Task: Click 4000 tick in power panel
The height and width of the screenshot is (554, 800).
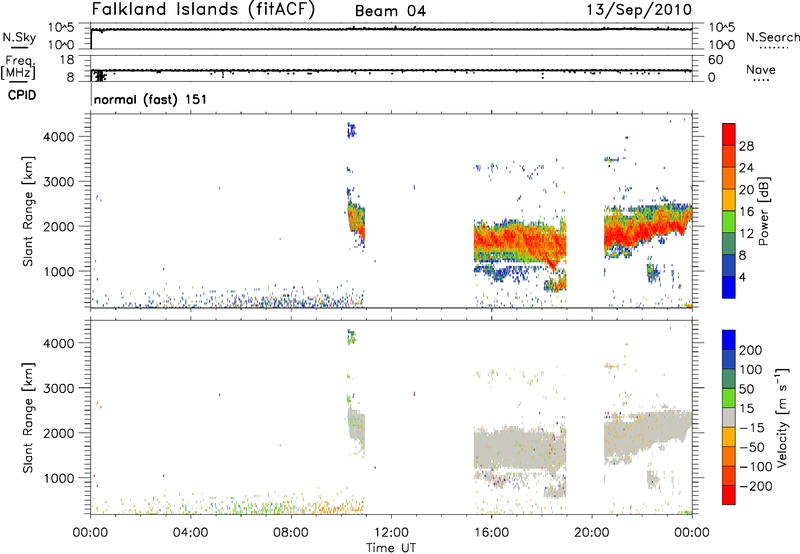Action: [59, 137]
